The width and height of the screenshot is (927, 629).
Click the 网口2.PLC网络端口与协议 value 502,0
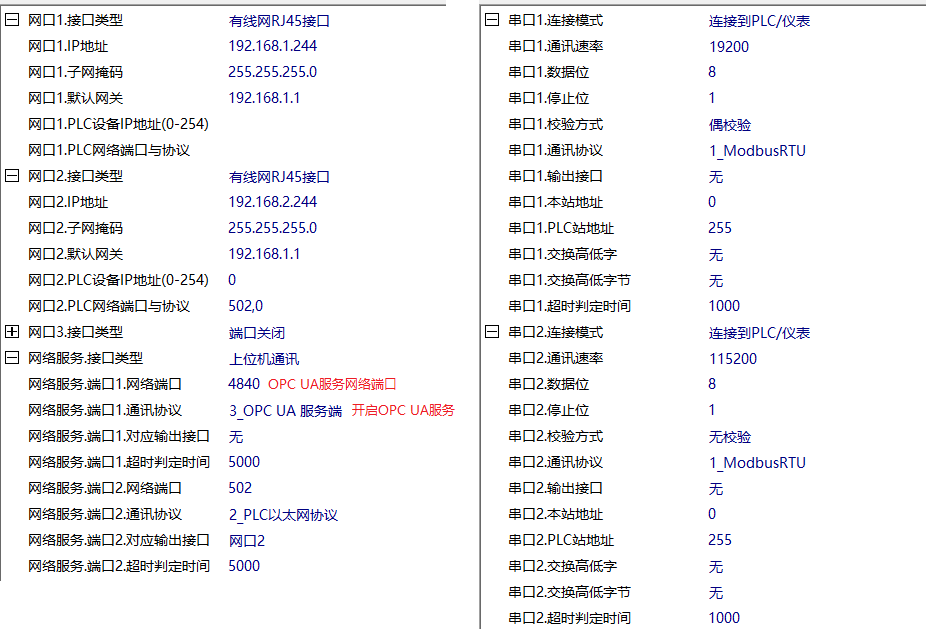pyautogui.click(x=246, y=306)
